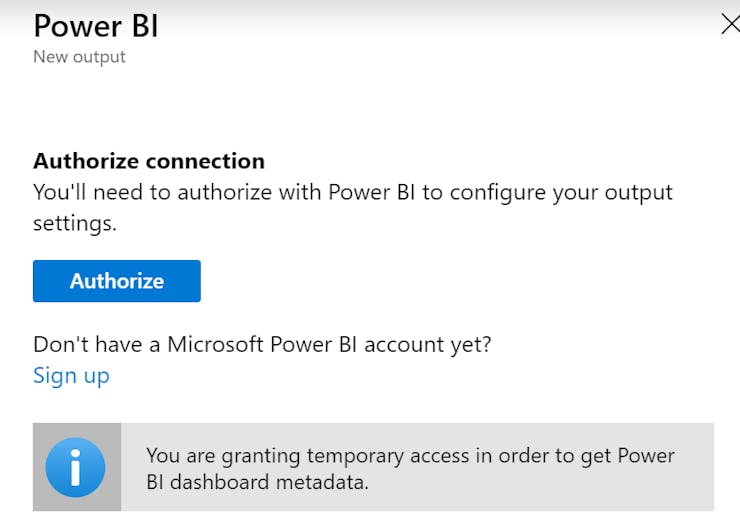Select the Authorize connection heading
Screen dimensions: 740x529
[x=149, y=161]
